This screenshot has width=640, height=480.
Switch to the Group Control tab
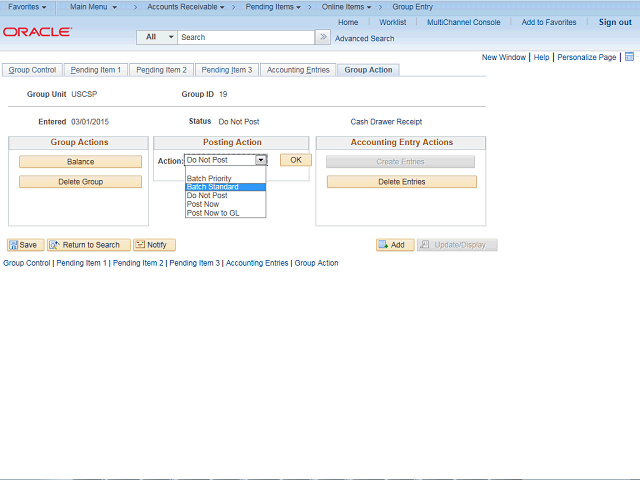32,70
